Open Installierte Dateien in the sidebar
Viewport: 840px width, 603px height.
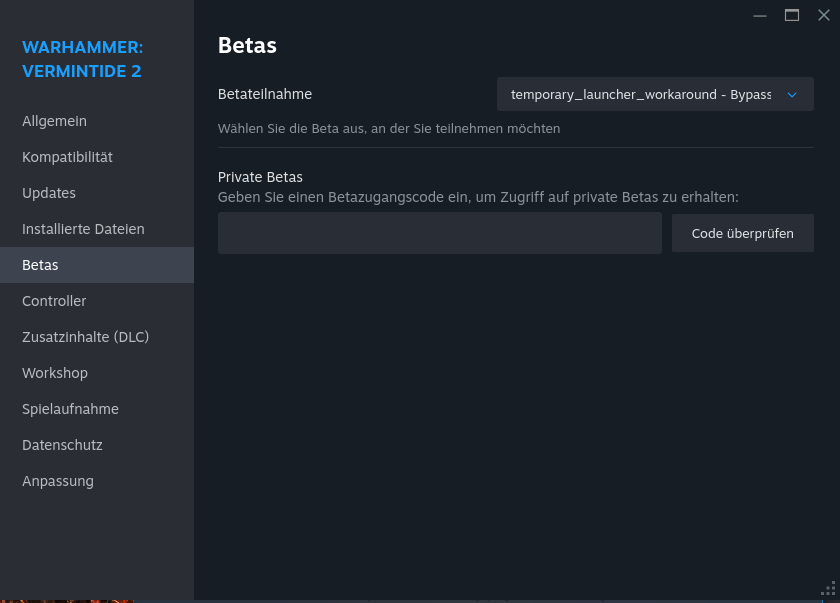(x=83, y=229)
